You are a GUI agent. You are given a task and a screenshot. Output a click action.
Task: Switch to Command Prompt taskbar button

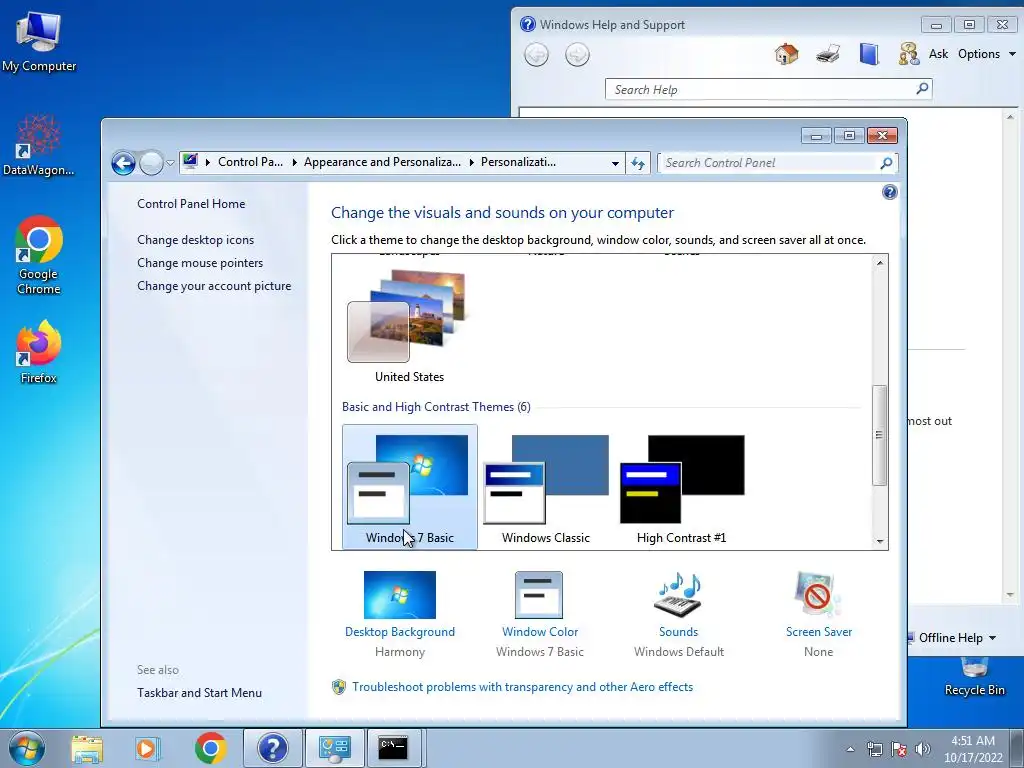[394, 748]
